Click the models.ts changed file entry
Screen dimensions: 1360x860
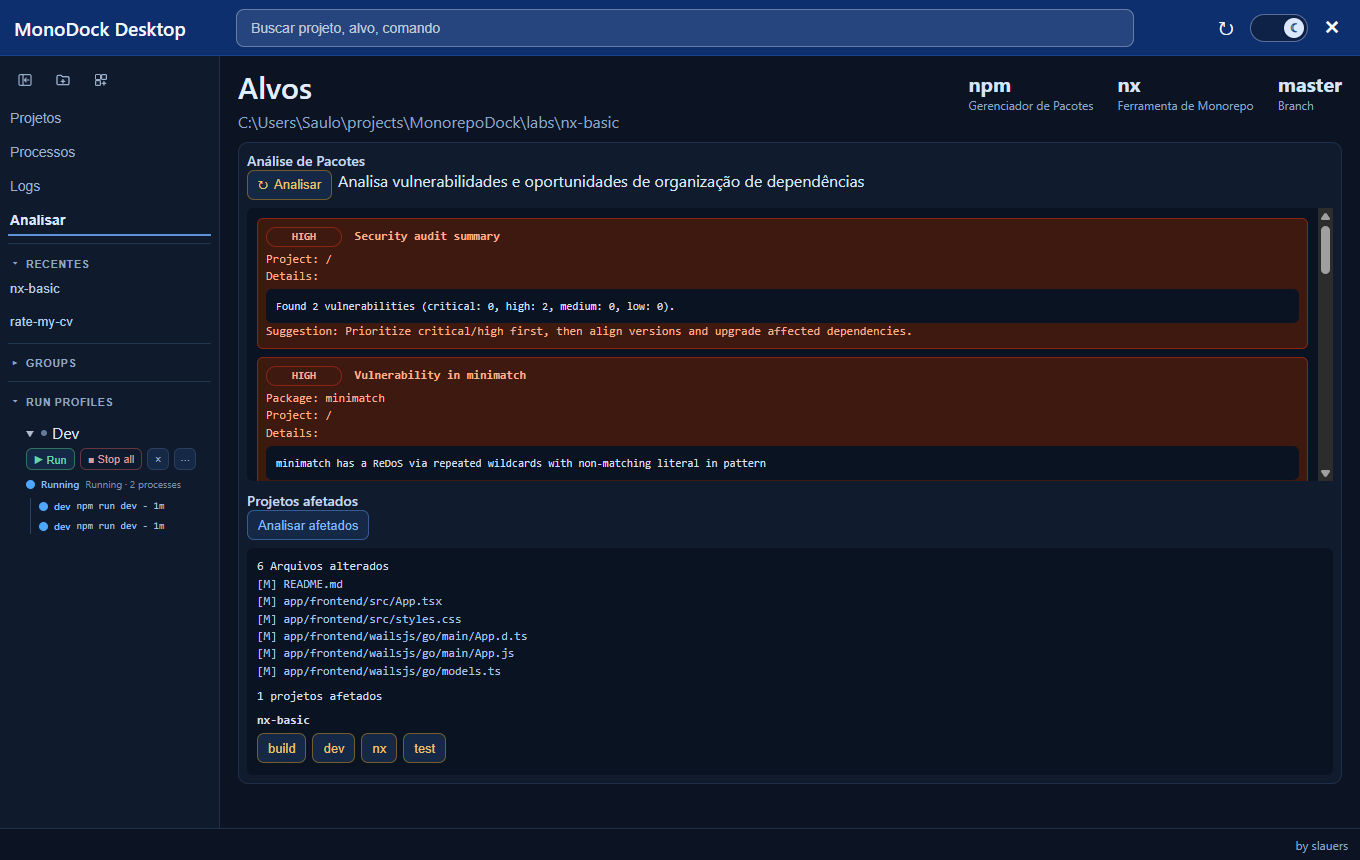click(379, 672)
